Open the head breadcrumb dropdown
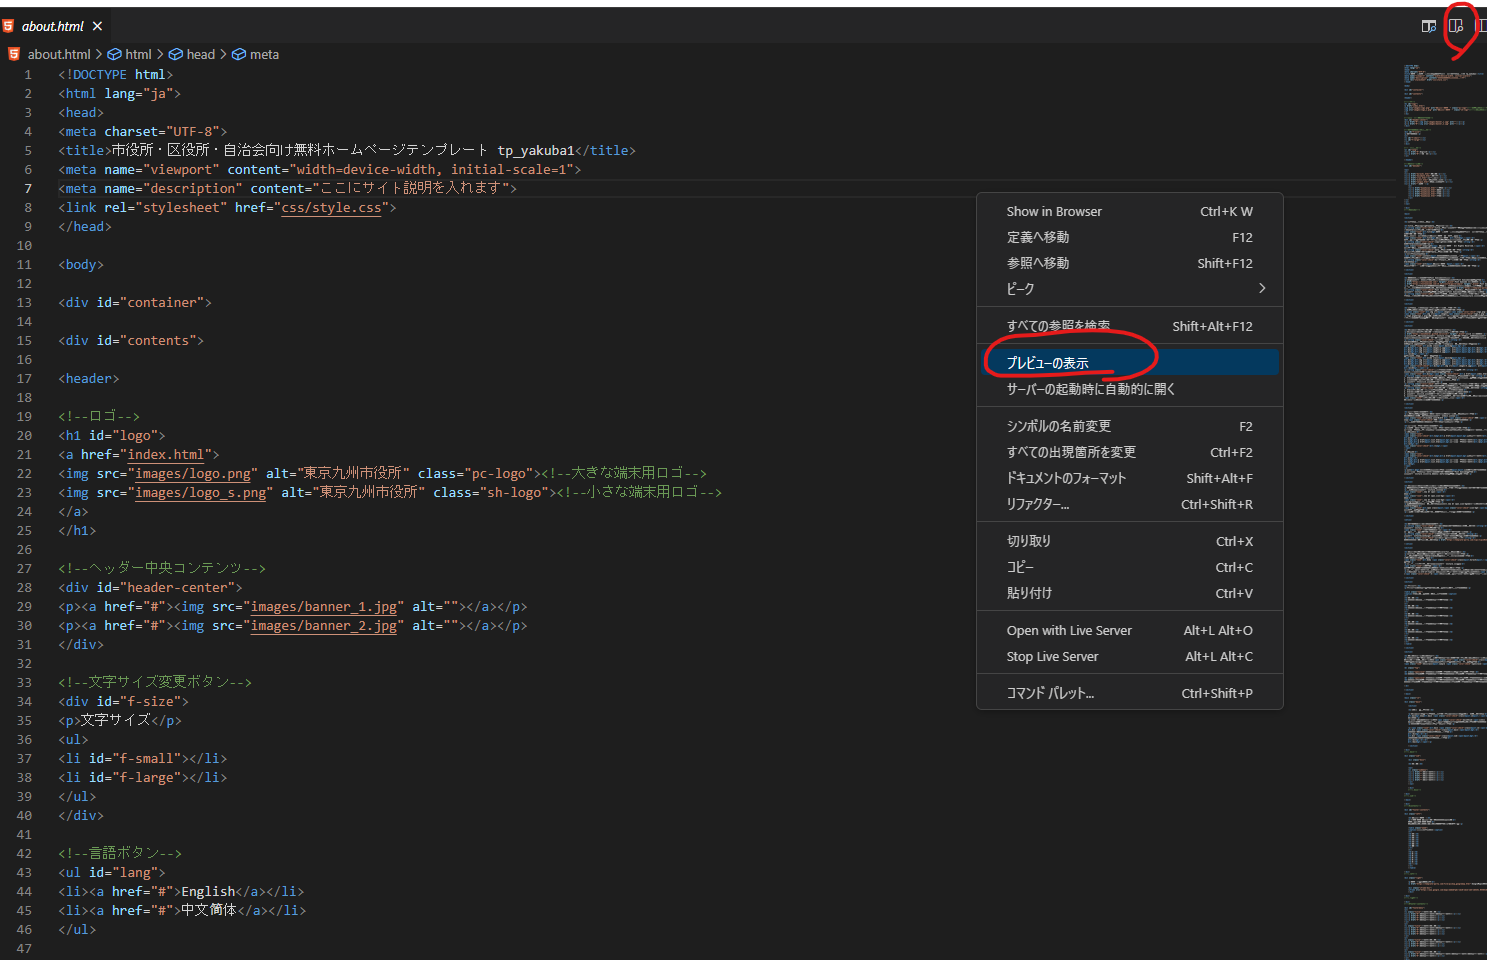1487x960 pixels. (200, 54)
